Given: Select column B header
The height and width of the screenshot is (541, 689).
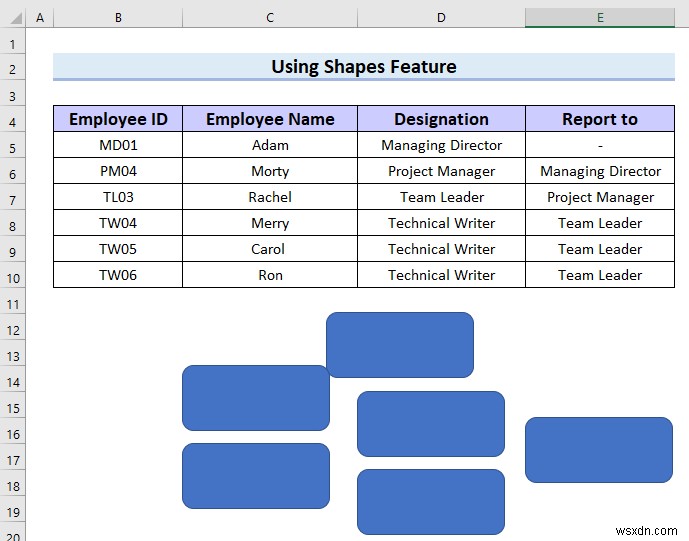Looking at the screenshot, I should point(118,18).
